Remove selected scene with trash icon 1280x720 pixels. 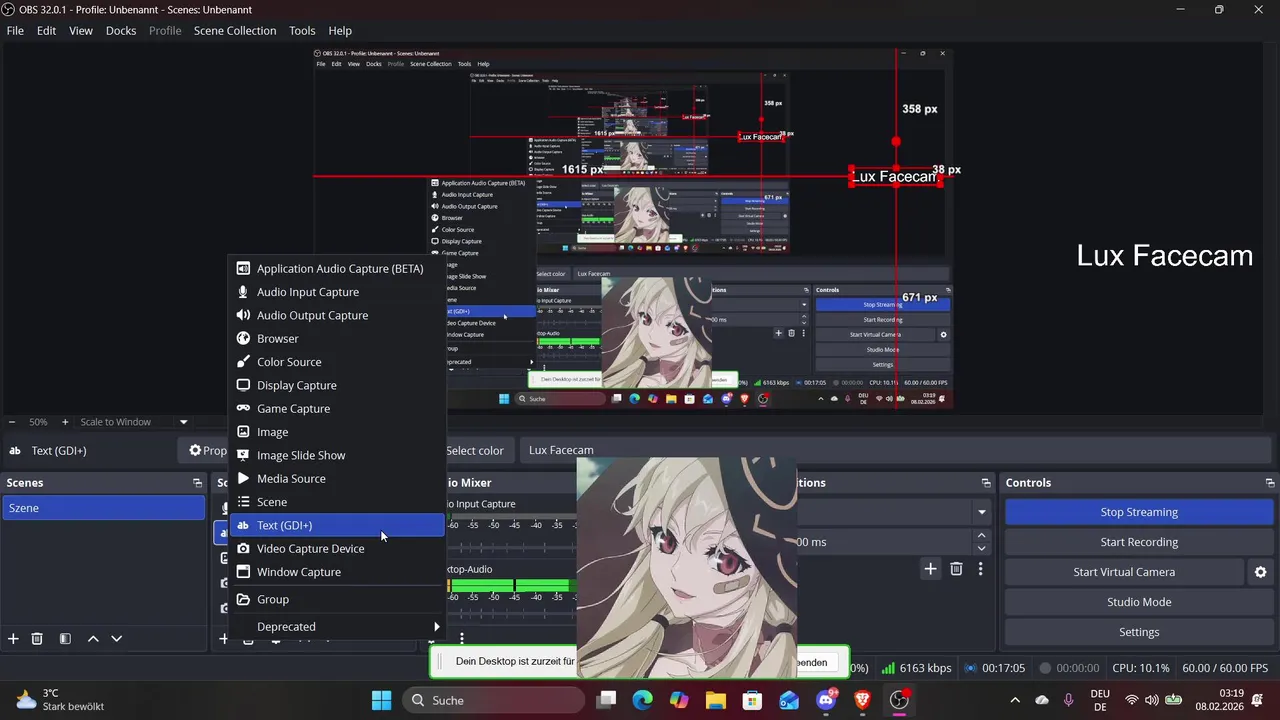click(37, 638)
